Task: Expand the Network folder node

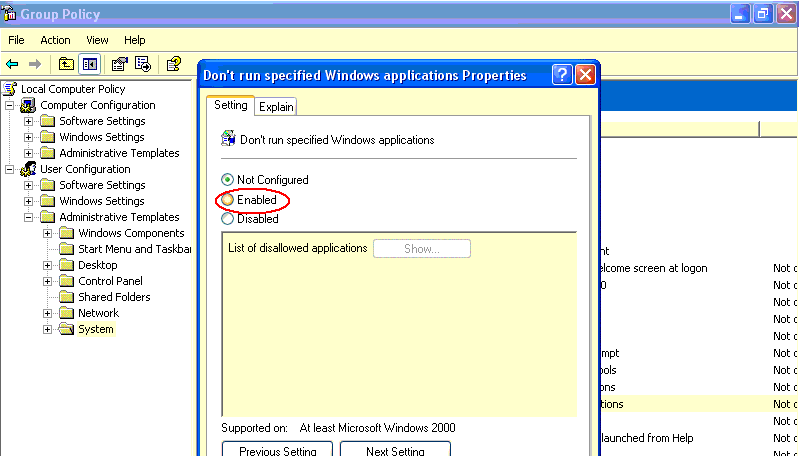Action: tap(48, 314)
